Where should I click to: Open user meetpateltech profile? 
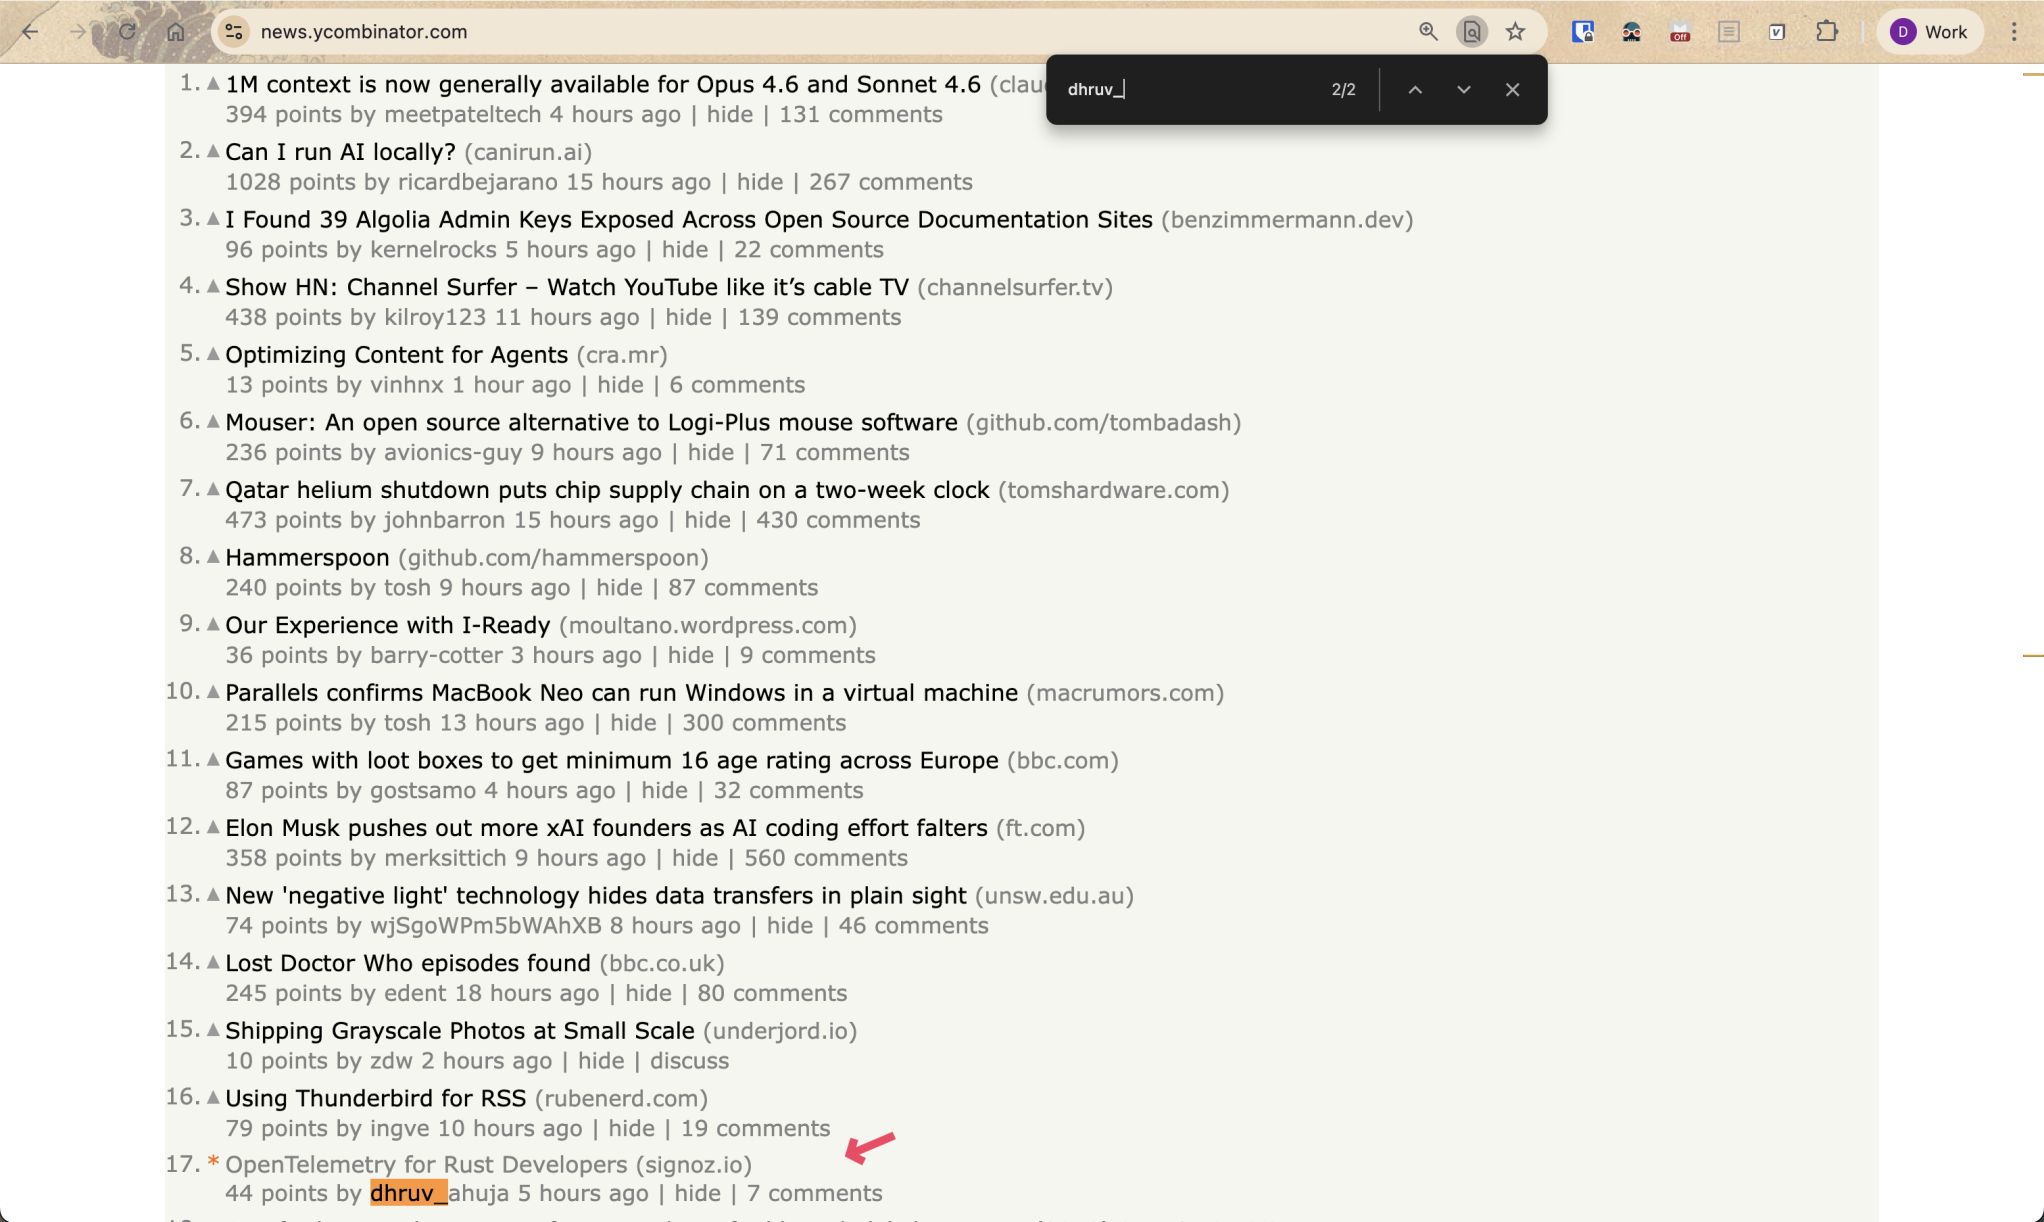(463, 114)
